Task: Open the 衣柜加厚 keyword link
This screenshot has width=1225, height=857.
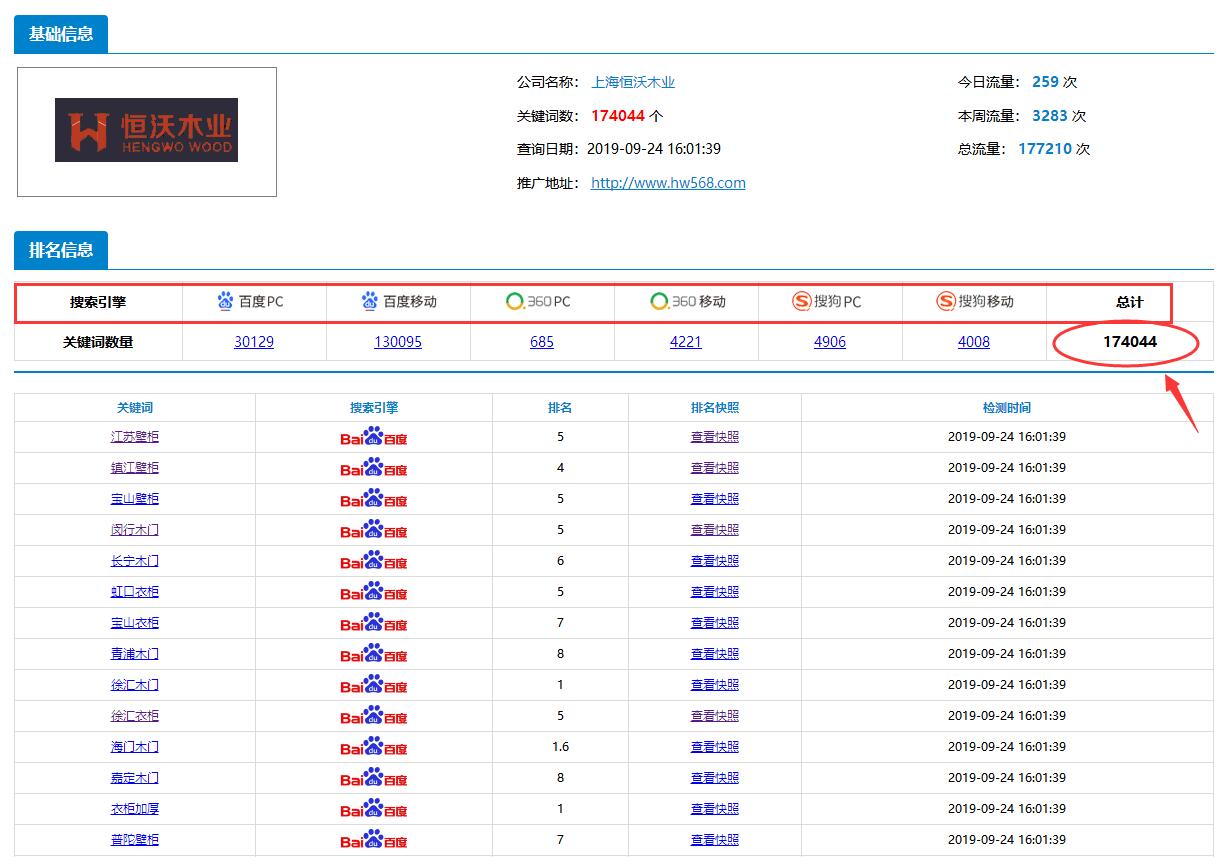Action: tap(135, 809)
